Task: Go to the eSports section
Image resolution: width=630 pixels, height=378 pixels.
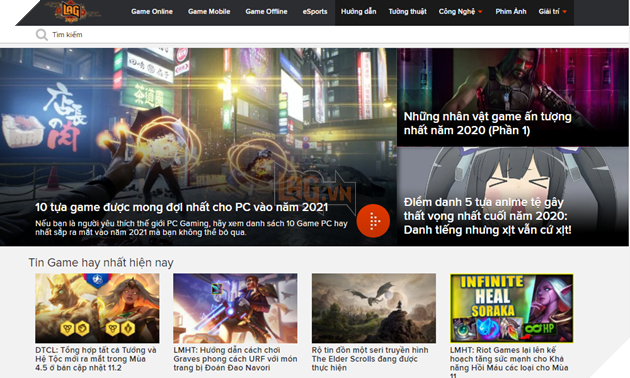Action: (315, 12)
